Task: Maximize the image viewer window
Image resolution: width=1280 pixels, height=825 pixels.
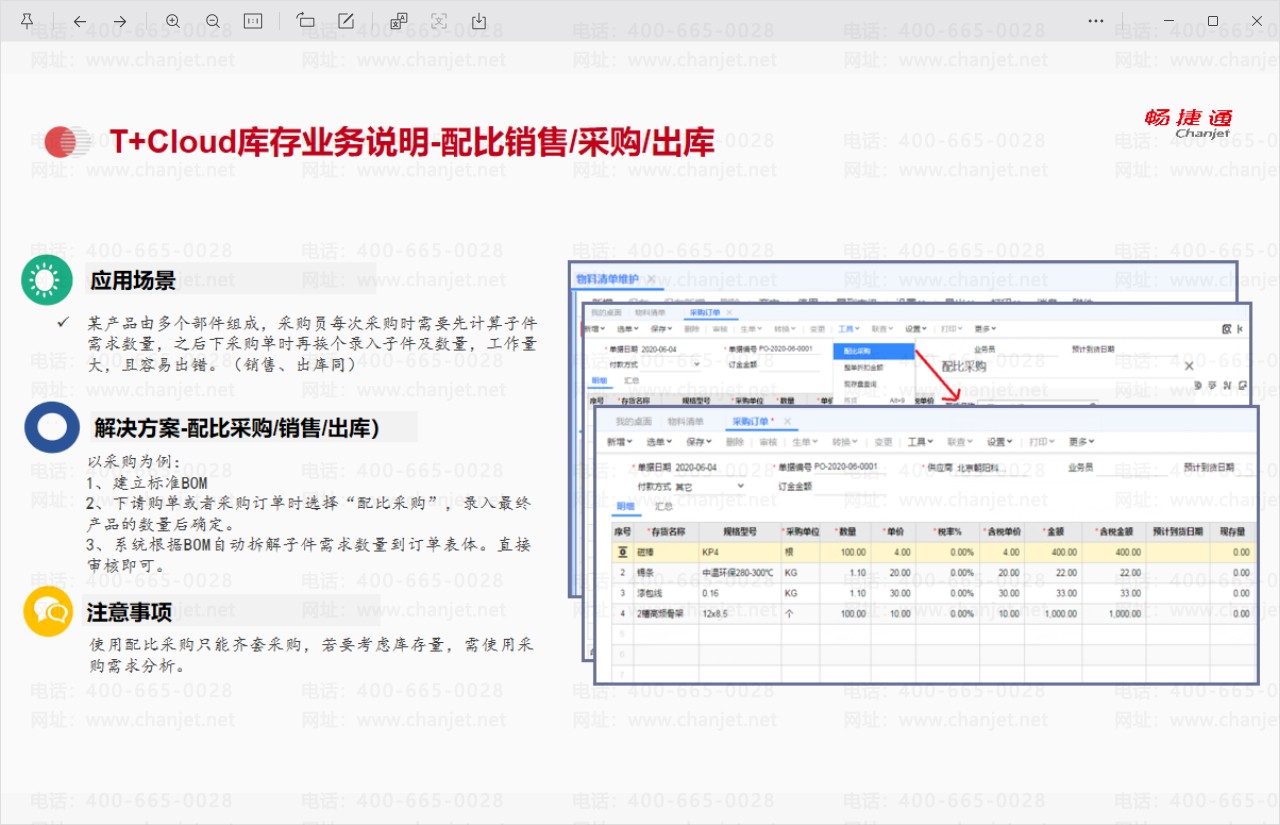Action: pos(1213,21)
